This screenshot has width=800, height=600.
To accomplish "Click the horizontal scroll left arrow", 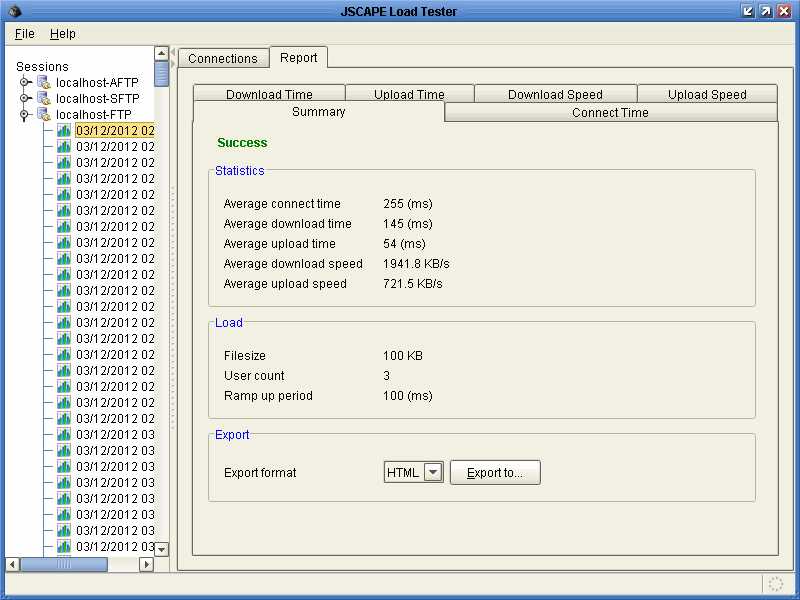I will click(x=12, y=564).
